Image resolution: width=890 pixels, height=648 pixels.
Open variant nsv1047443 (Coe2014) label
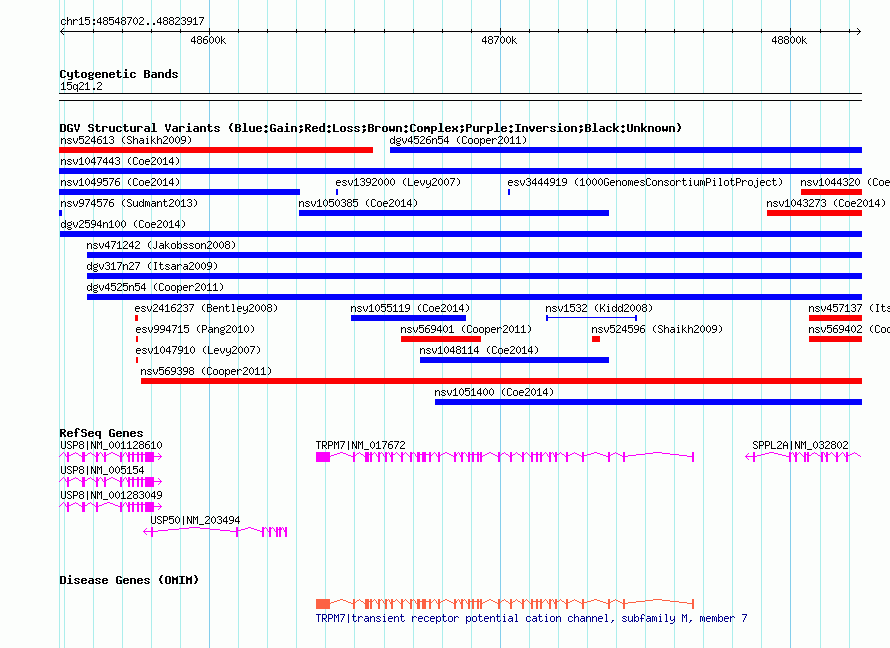120,161
